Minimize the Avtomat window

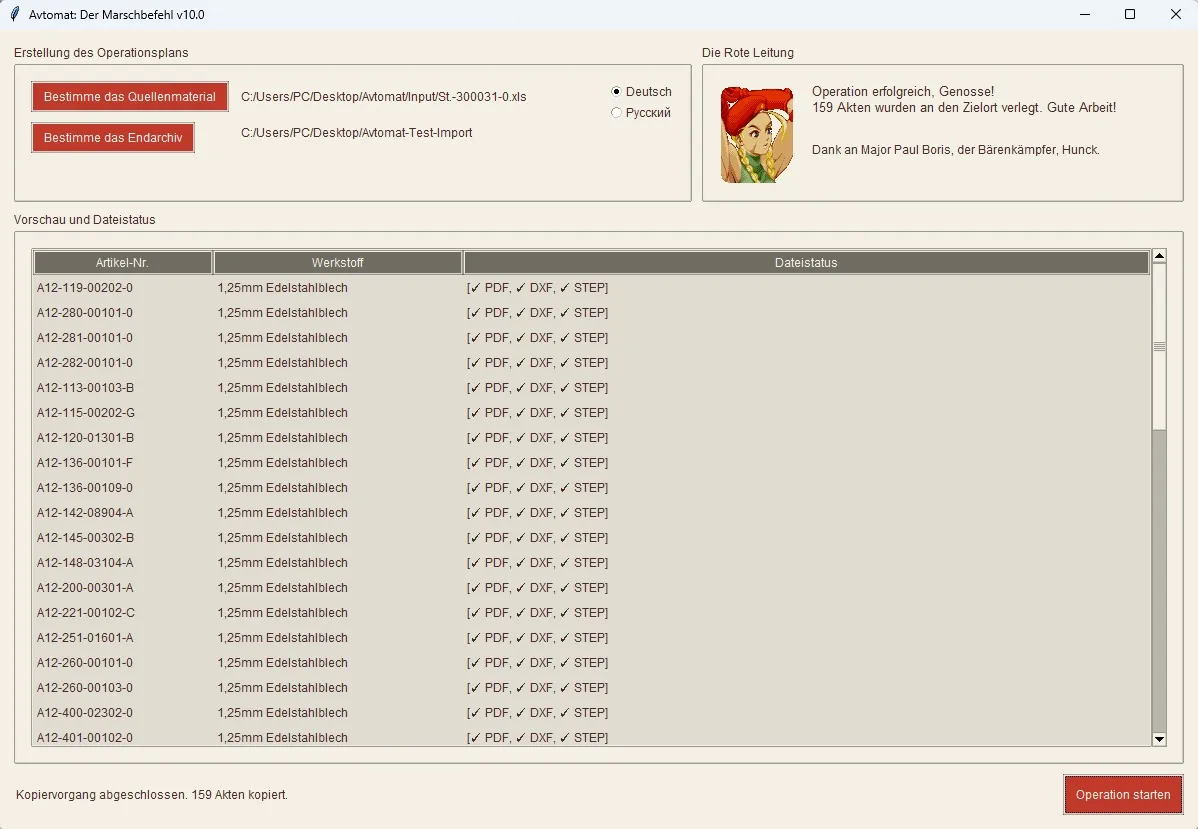[x=1084, y=15]
